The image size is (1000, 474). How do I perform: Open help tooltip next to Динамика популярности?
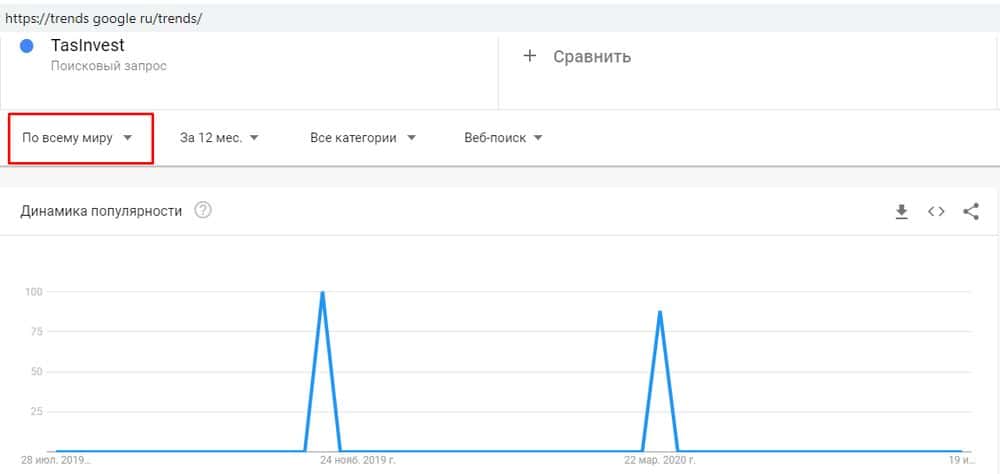tap(203, 211)
